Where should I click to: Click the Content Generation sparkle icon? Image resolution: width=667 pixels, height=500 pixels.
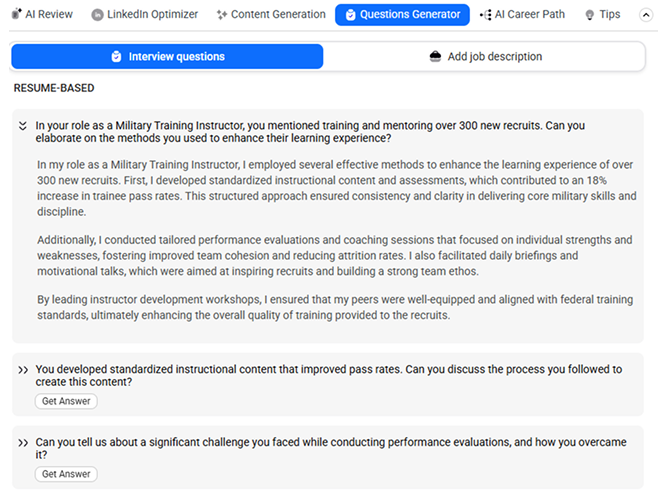coord(222,15)
